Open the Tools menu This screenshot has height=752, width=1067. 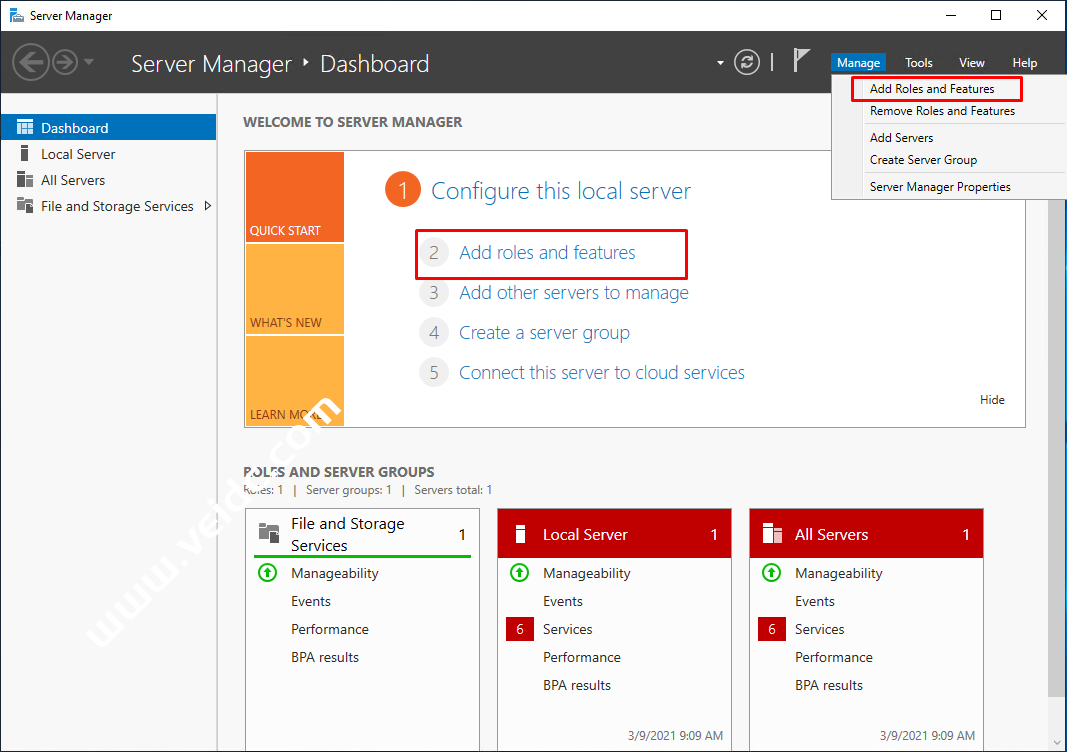pos(918,63)
